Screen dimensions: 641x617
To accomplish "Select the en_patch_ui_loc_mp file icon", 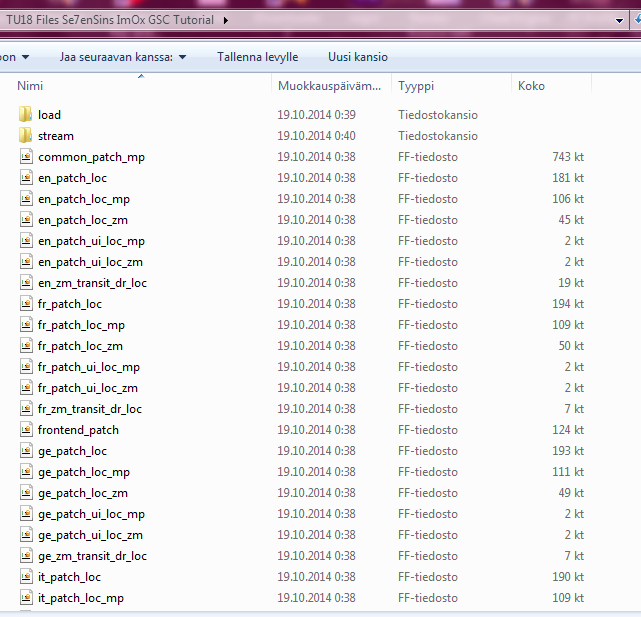I will coord(26,240).
